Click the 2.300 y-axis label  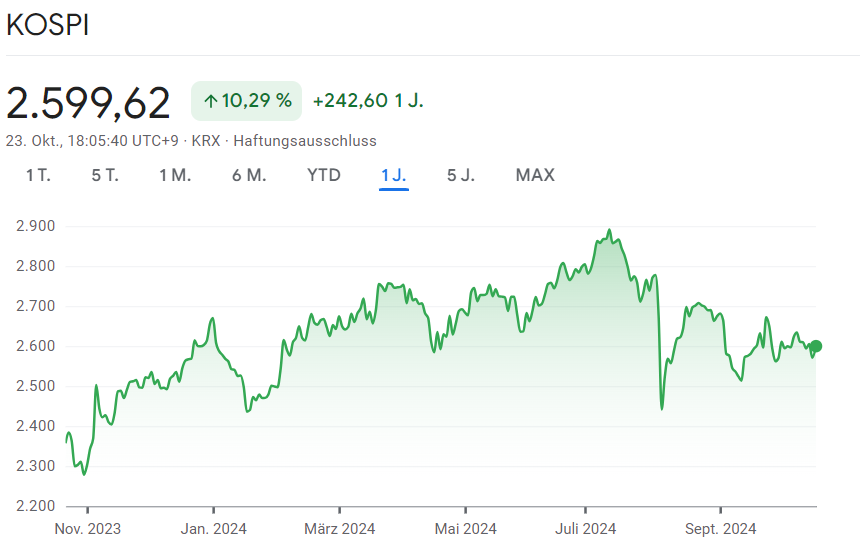pyautogui.click(x=36, y=466)
